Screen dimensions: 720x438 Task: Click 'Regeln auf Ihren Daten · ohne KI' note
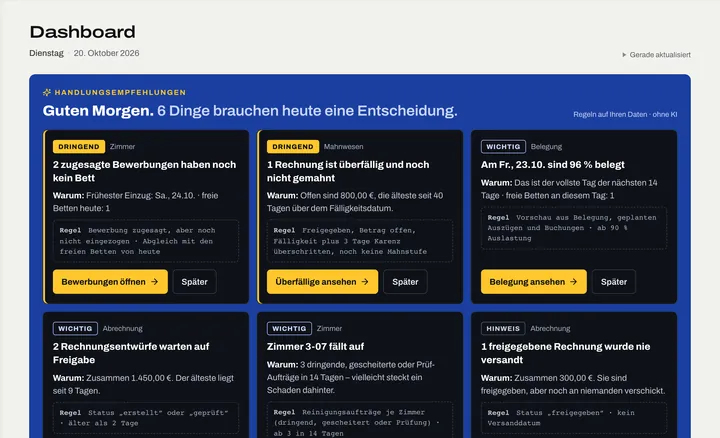coord(625,114)
